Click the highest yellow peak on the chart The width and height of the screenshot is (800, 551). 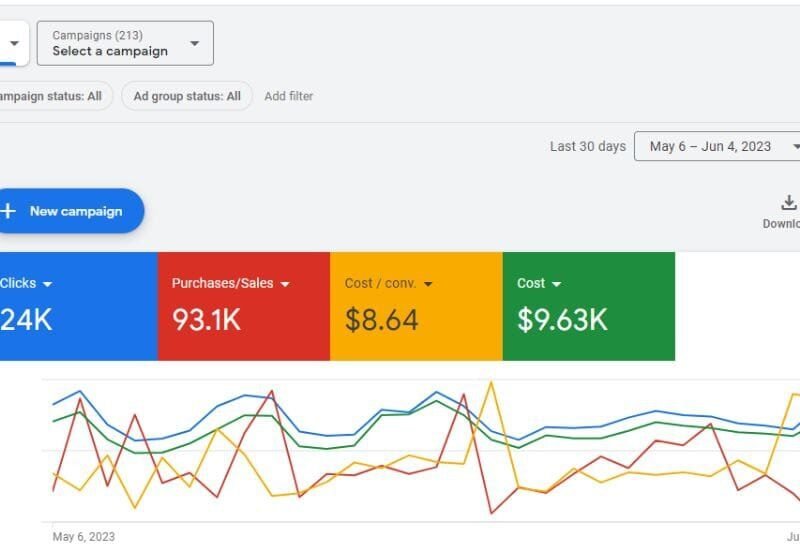pyautogui.click(x=489, y=383)
